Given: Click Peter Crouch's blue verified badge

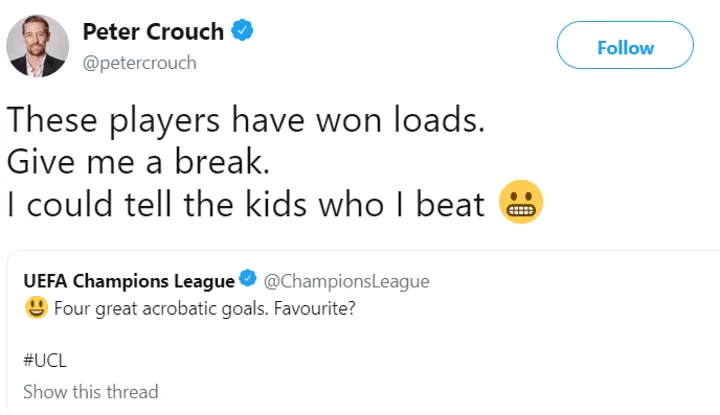Looking at the screenshot, I should 242,30.
